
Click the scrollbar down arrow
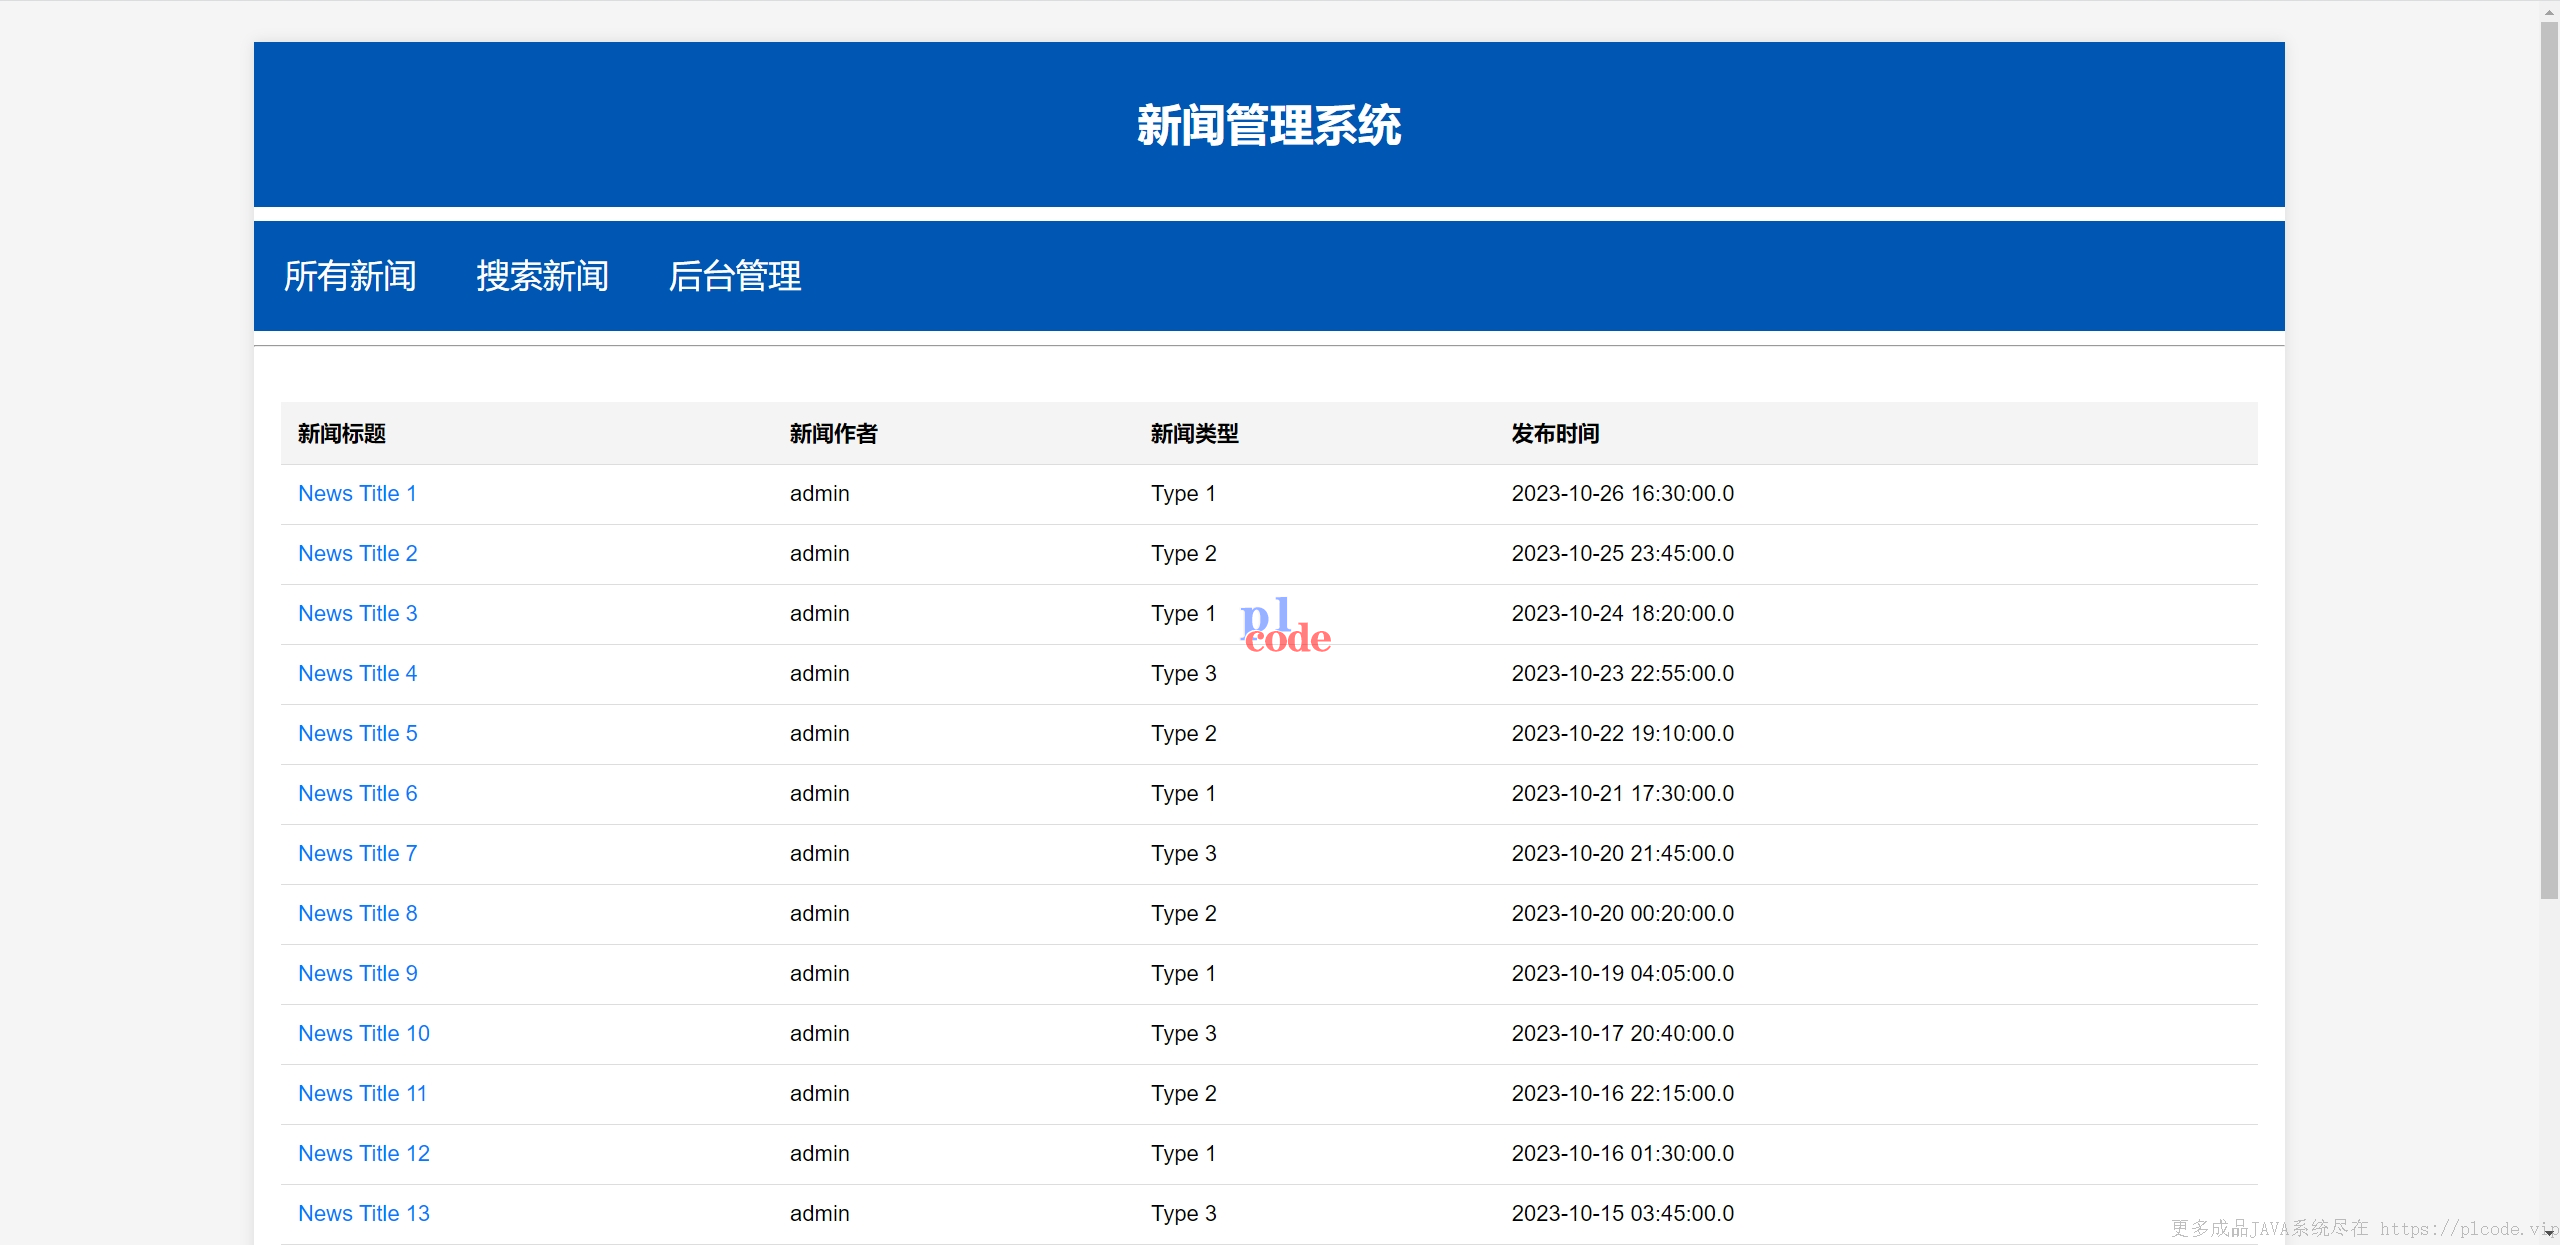pyautogui.click(x=2549, y=1233)
